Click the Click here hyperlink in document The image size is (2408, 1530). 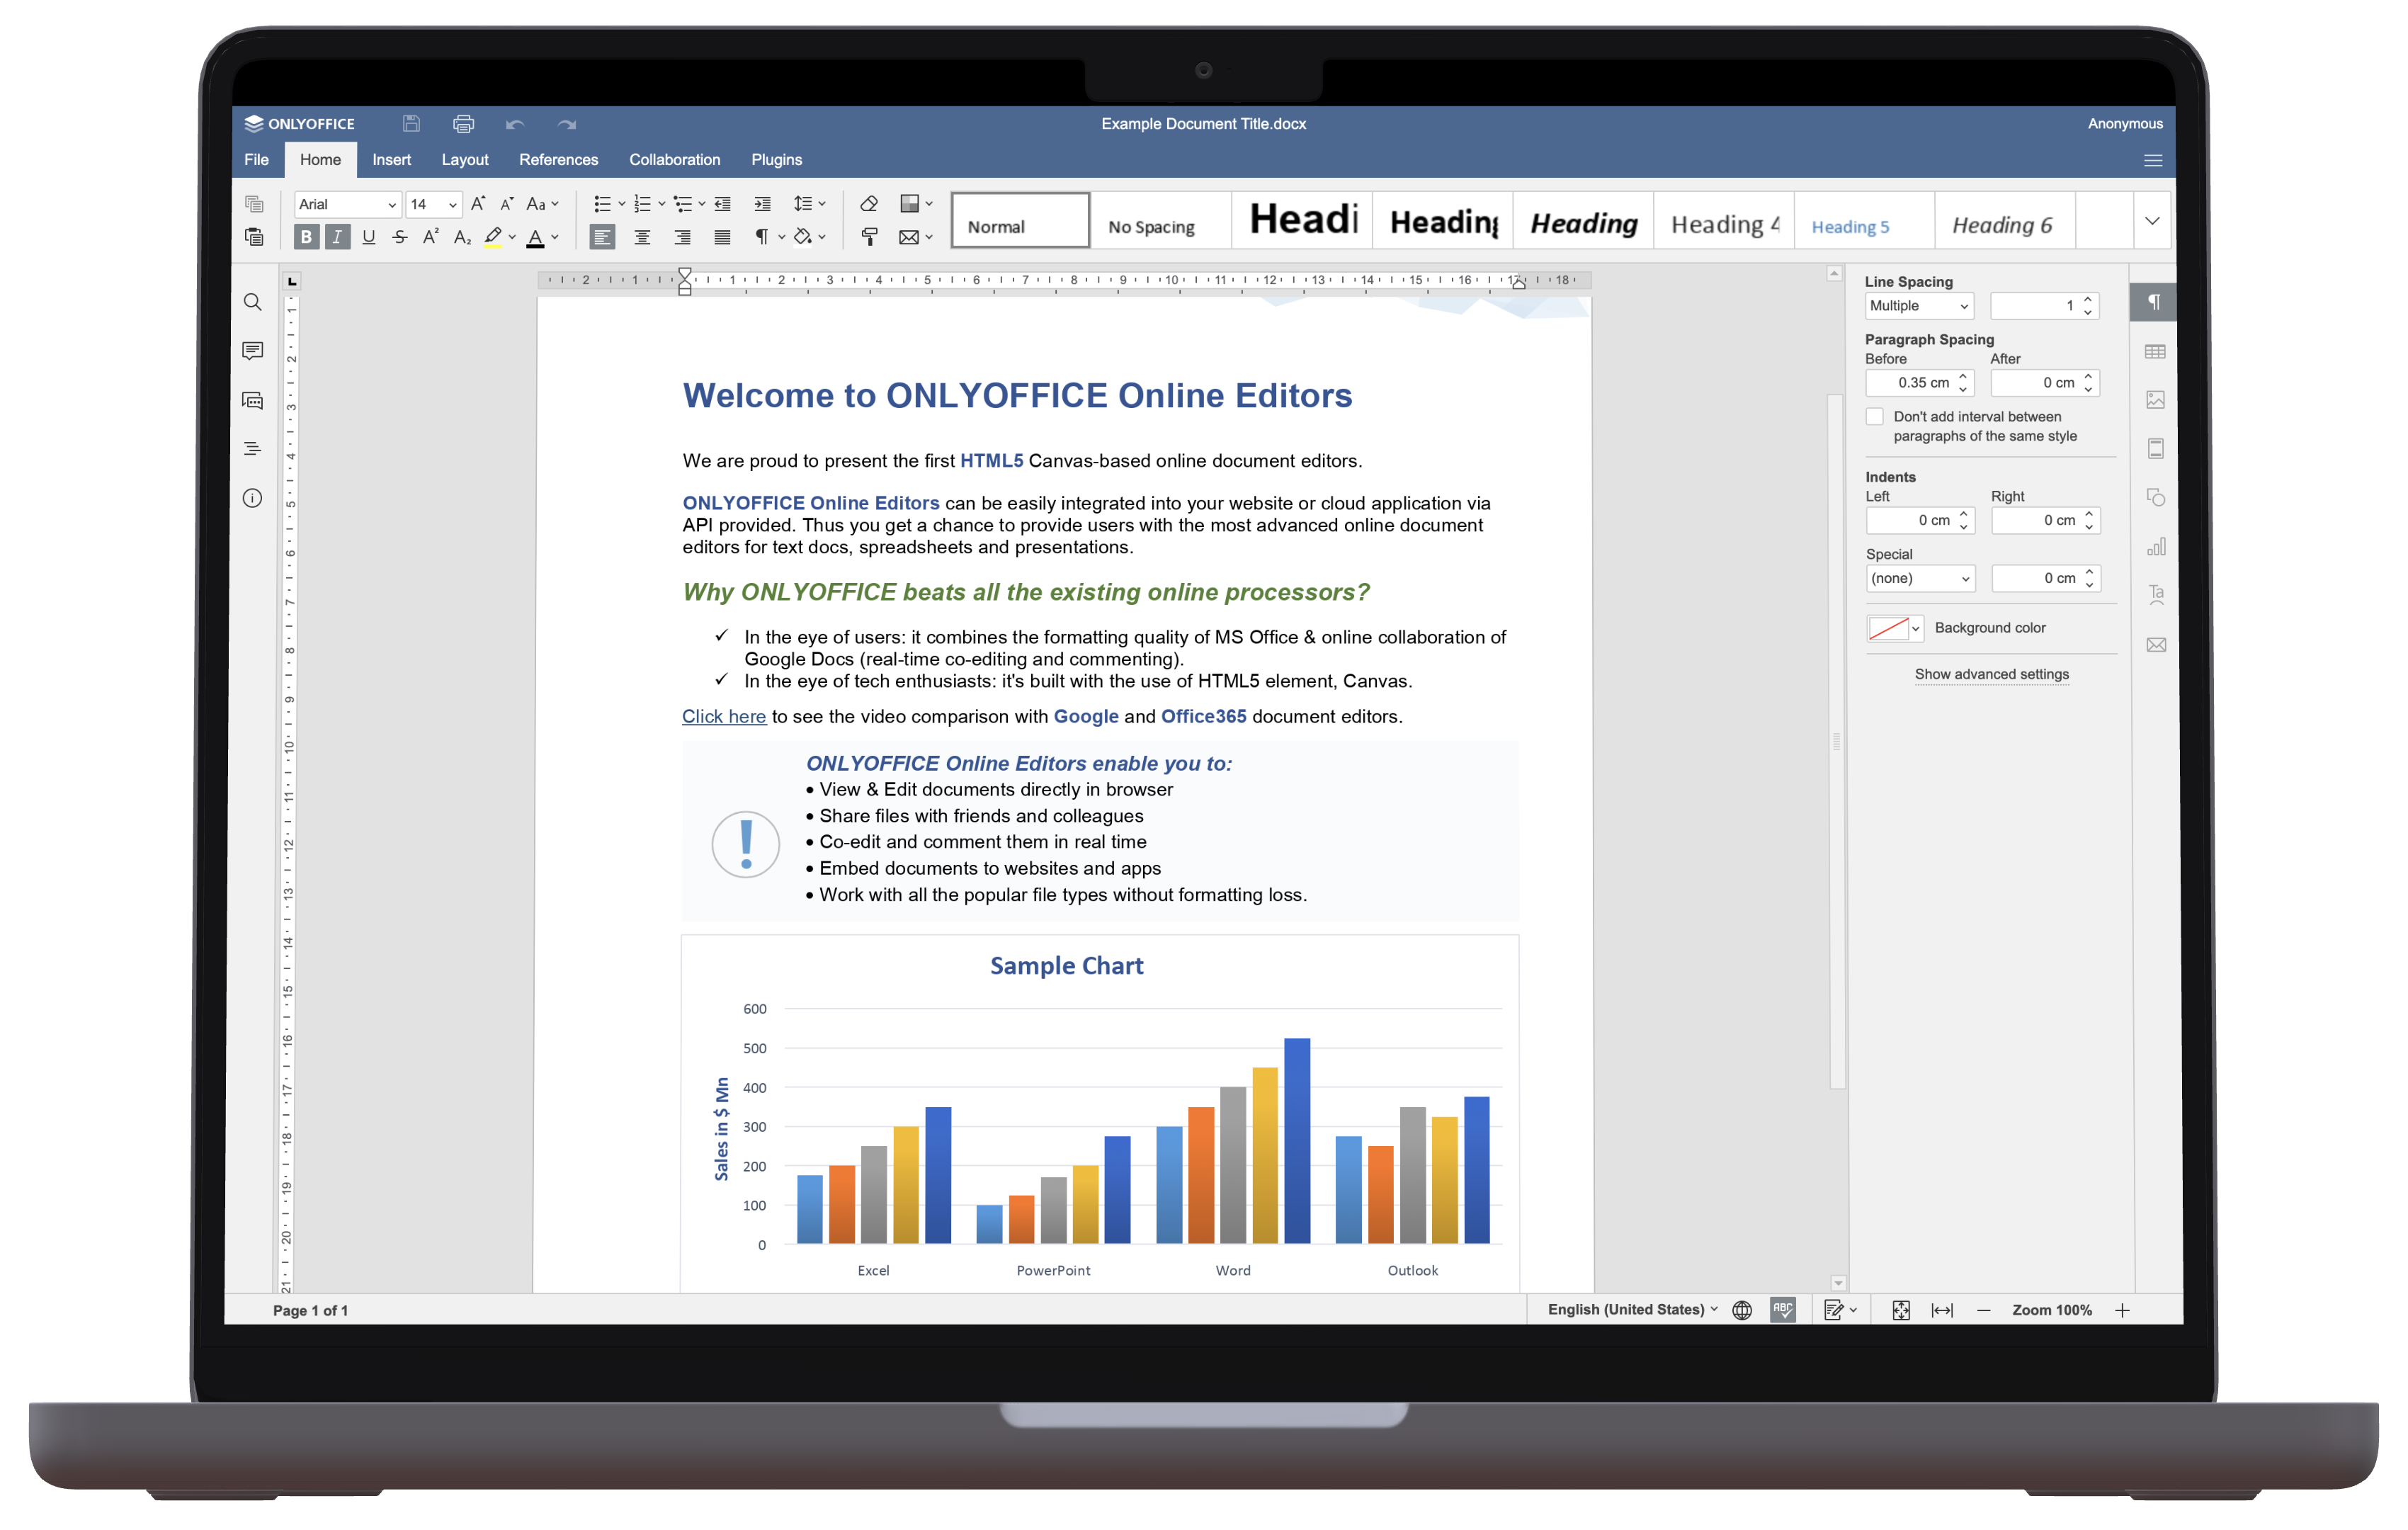tap(724, 716)
